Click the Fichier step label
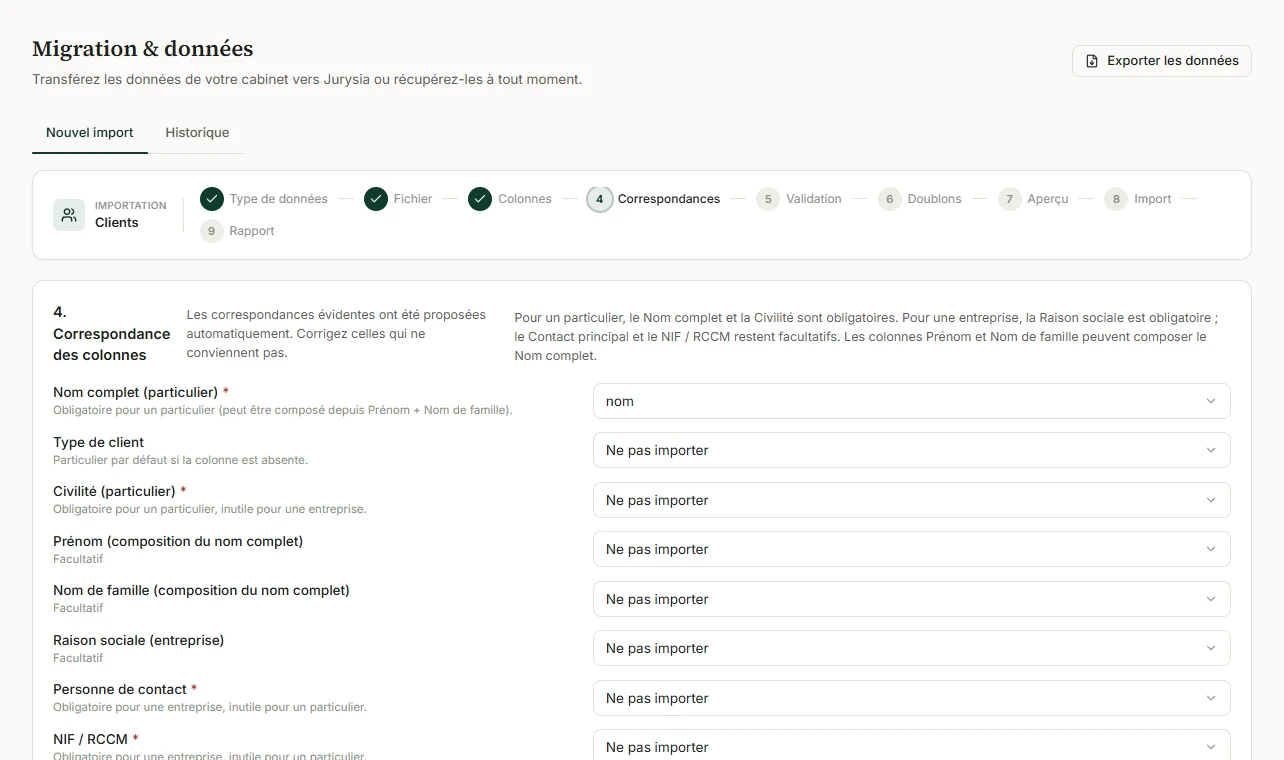Viewport: 1284px width, 760px height. (413, 199)
